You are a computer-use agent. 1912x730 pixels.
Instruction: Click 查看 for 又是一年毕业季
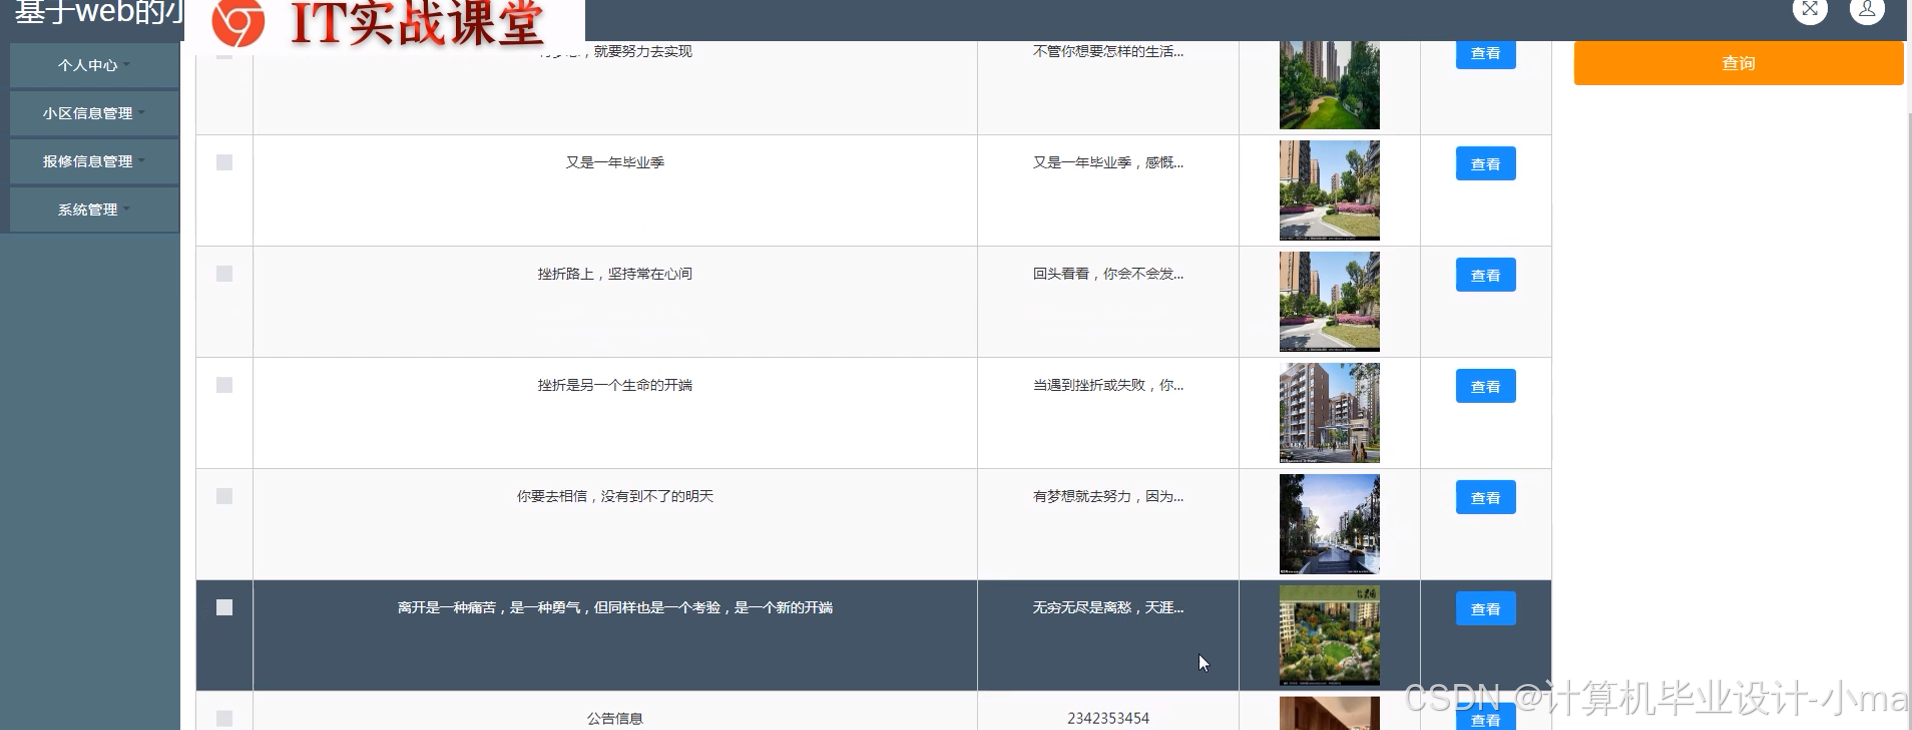[1485, 164]
